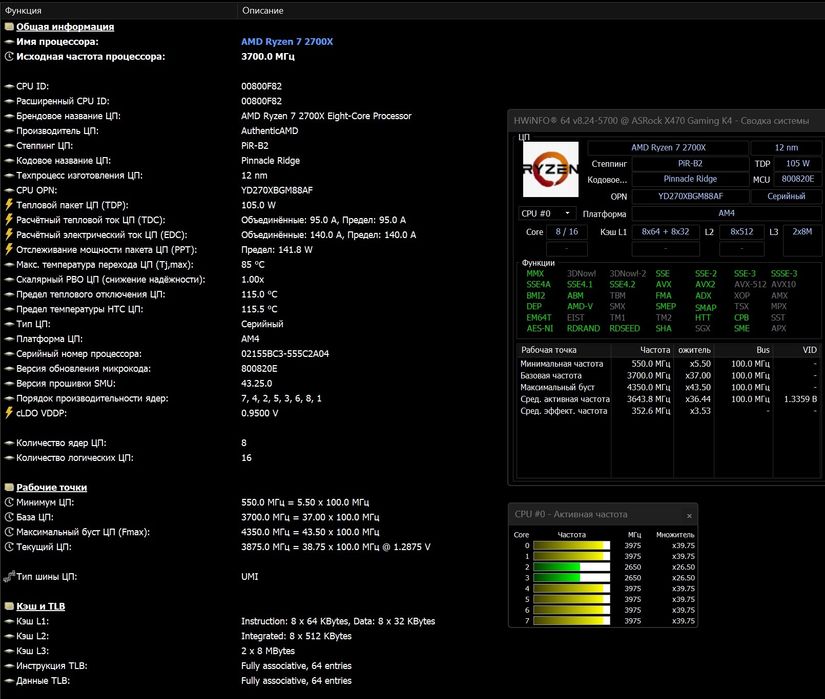
Task: Click the 12 nm process field in summary
Action: pyautogui.click(x=786, y=148)
